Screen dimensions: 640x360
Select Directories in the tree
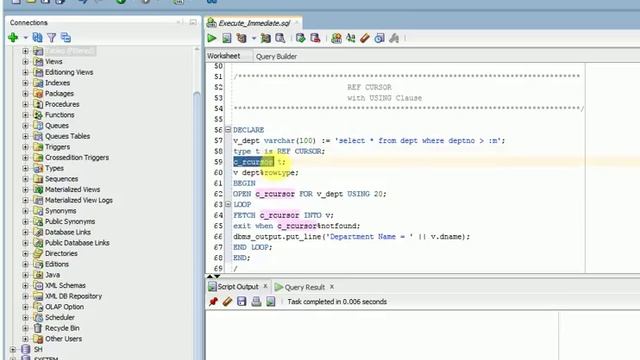(61, 253)
